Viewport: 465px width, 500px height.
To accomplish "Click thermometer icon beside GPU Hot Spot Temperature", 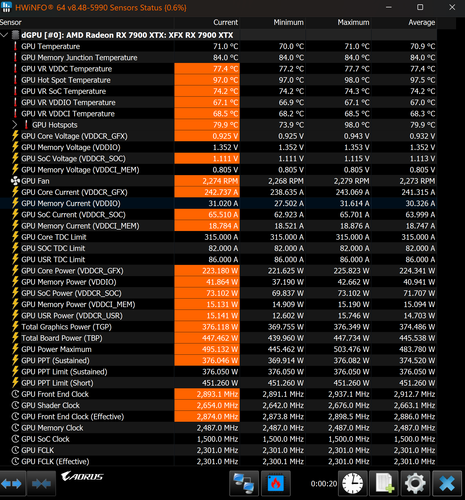I will pyautogui.click(x=15, y=80).
